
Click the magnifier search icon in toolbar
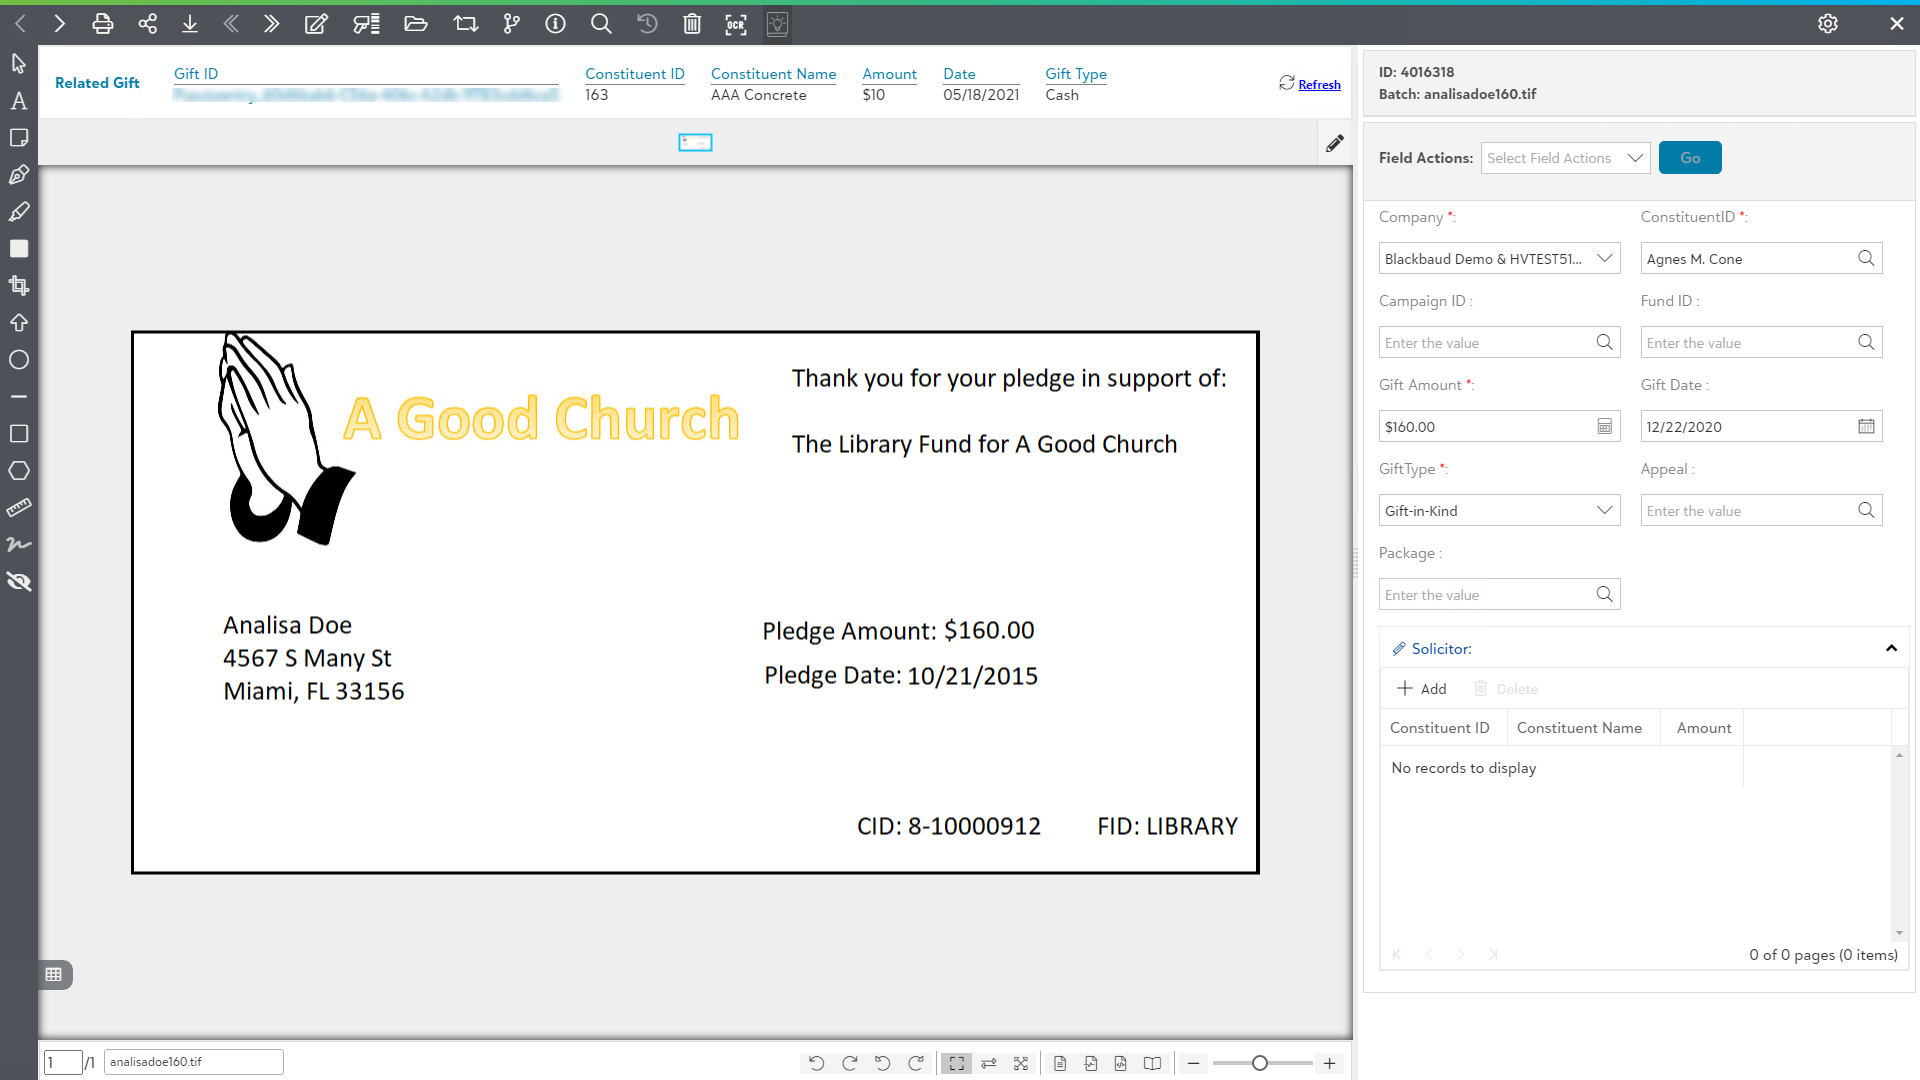(601, 24)
